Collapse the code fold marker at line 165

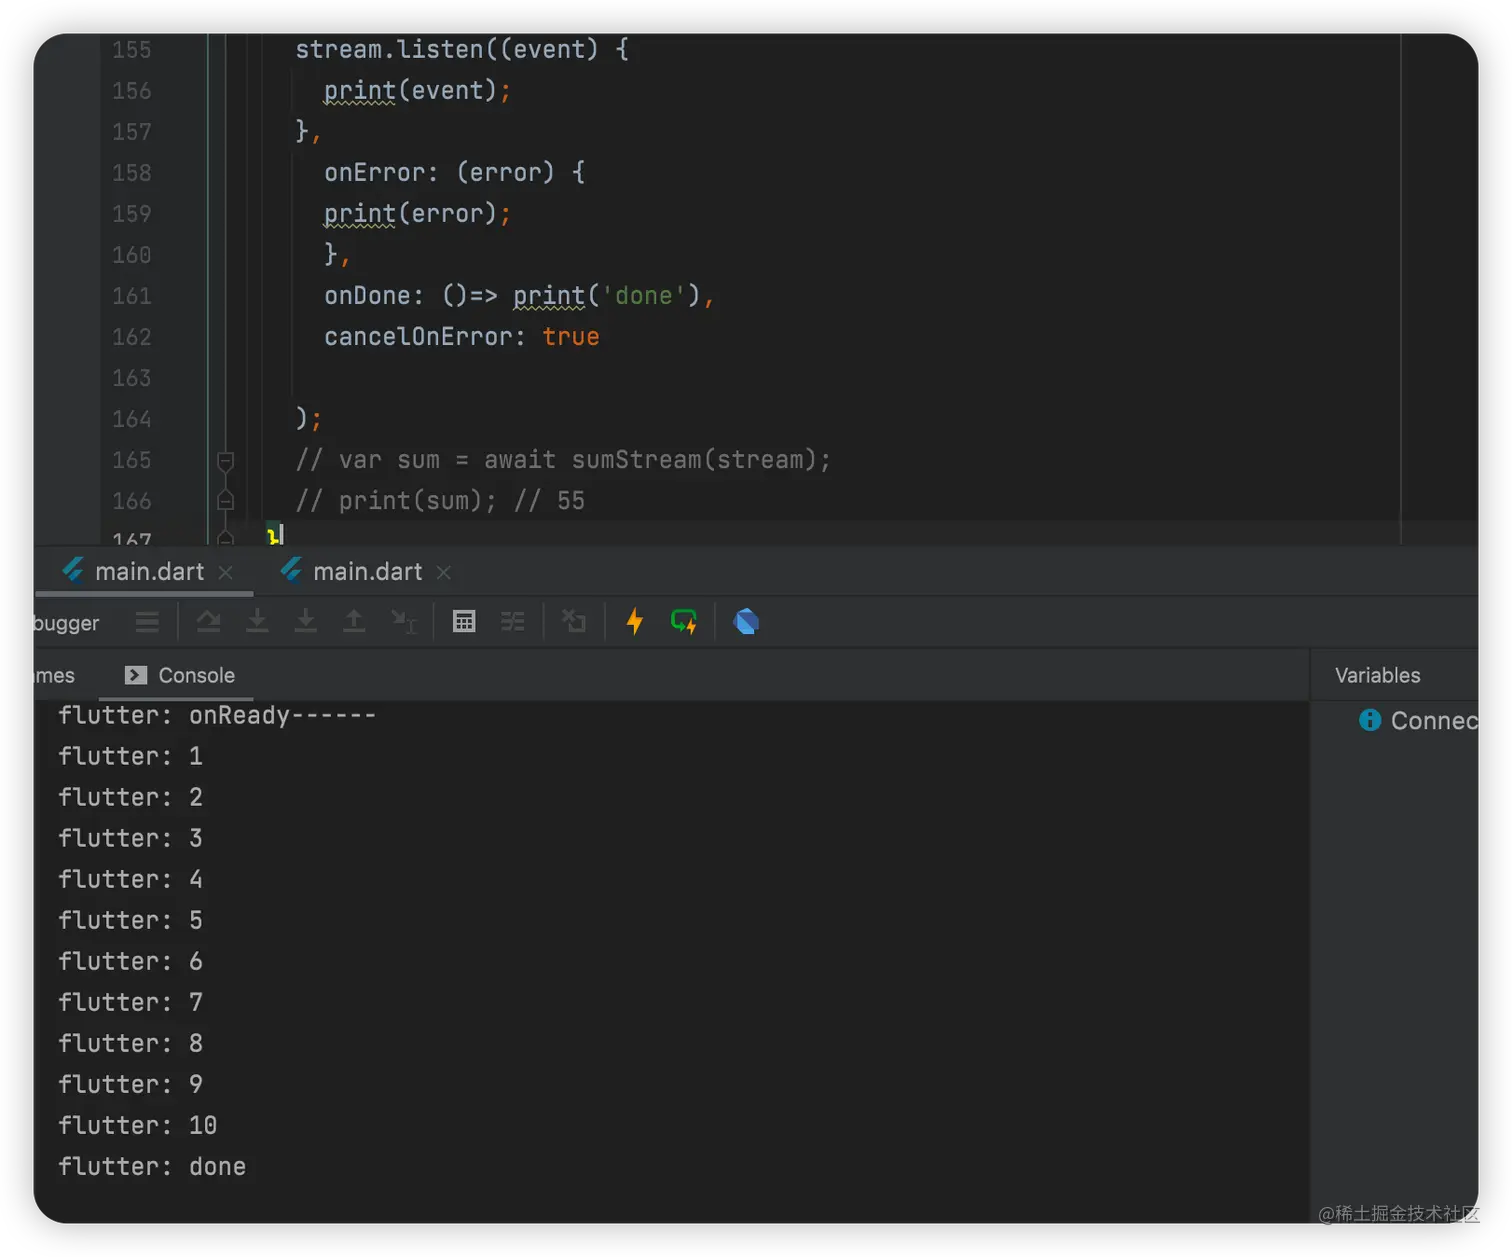(x=226, y=461)
